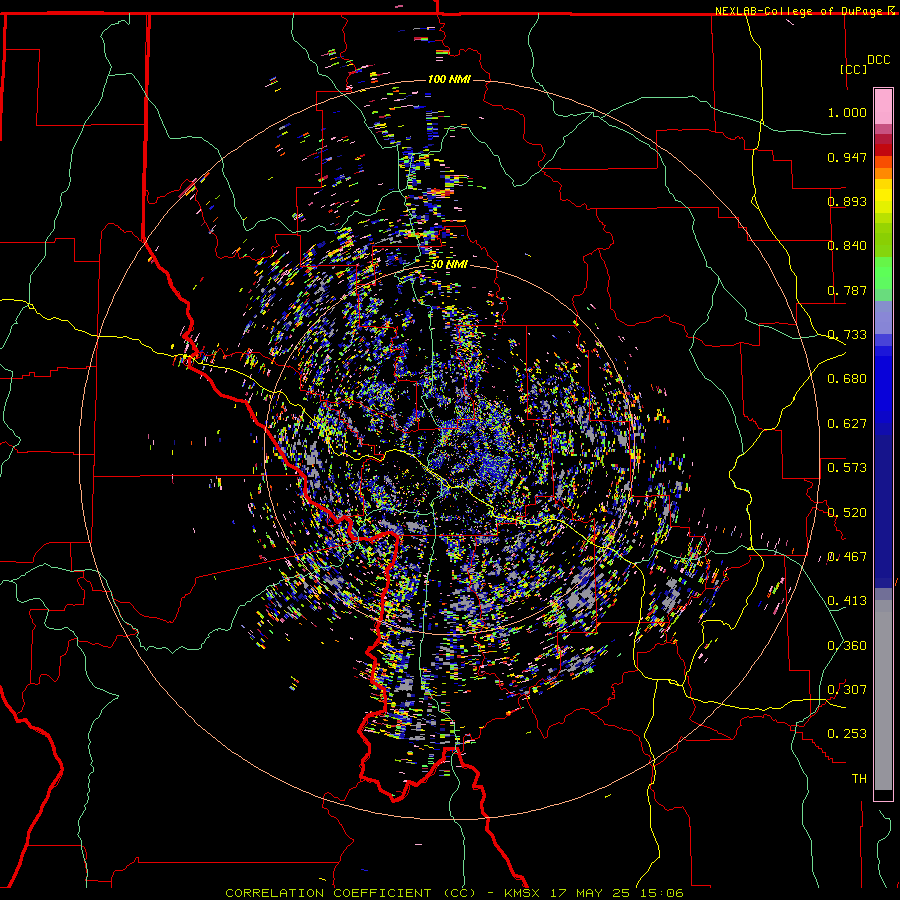Select the 0.627 legend value
The image size is (900, 900).
point(847,424)
